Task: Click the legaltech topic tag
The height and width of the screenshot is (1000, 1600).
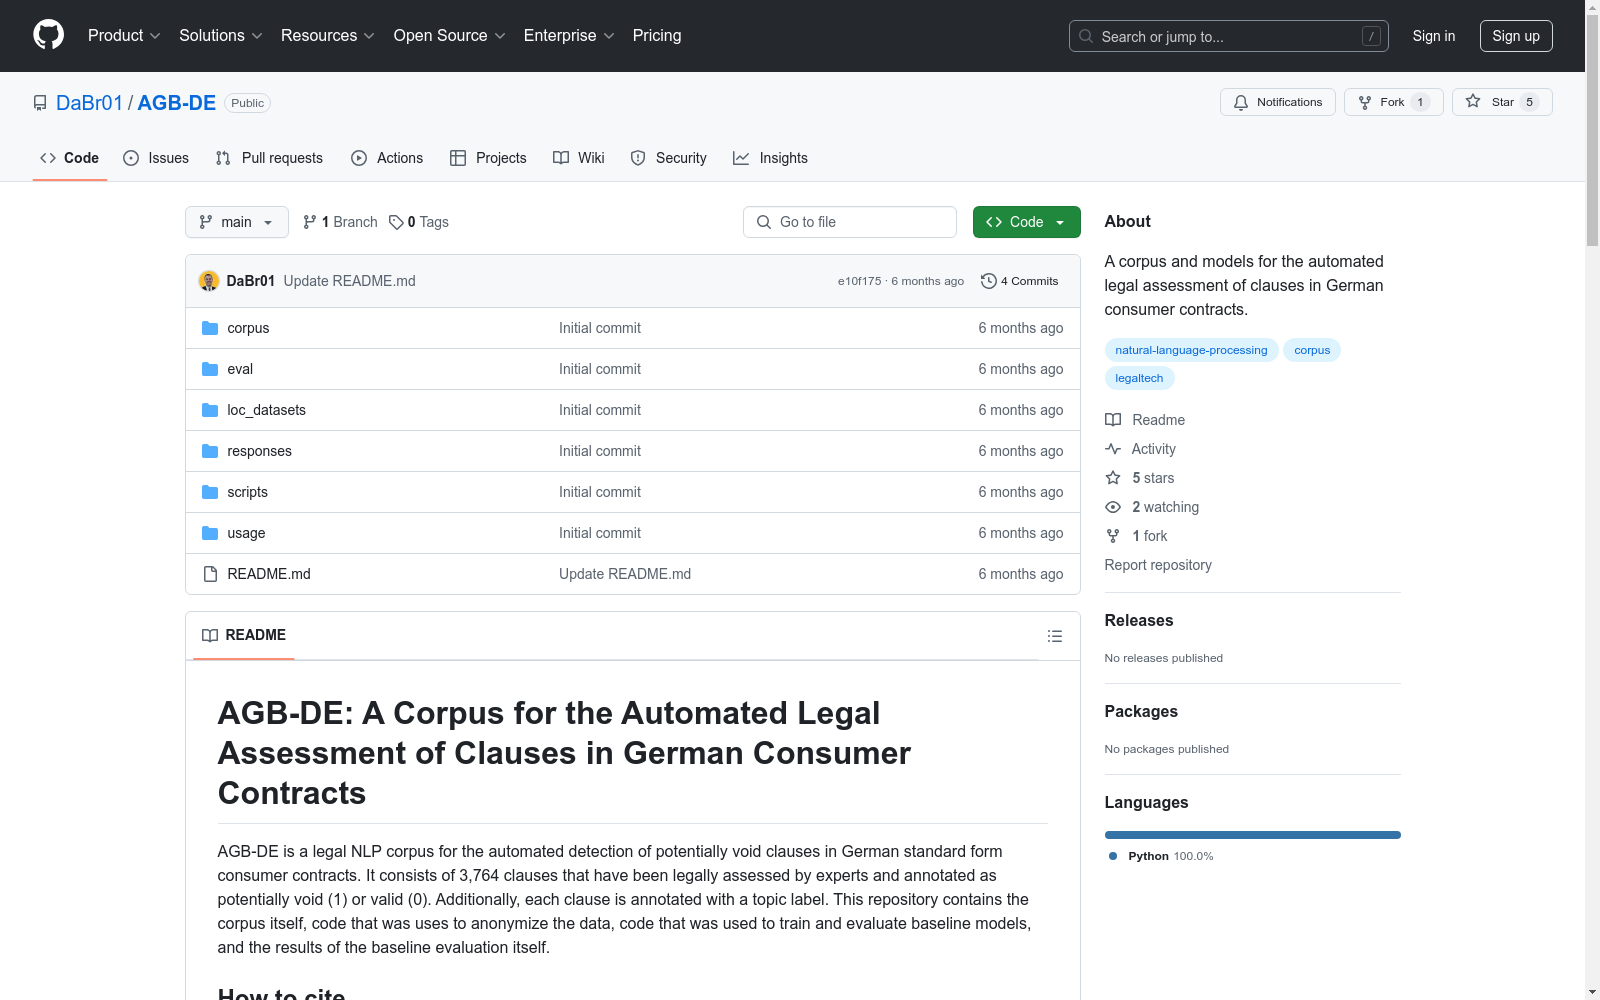Action: tap(1139, 378)
